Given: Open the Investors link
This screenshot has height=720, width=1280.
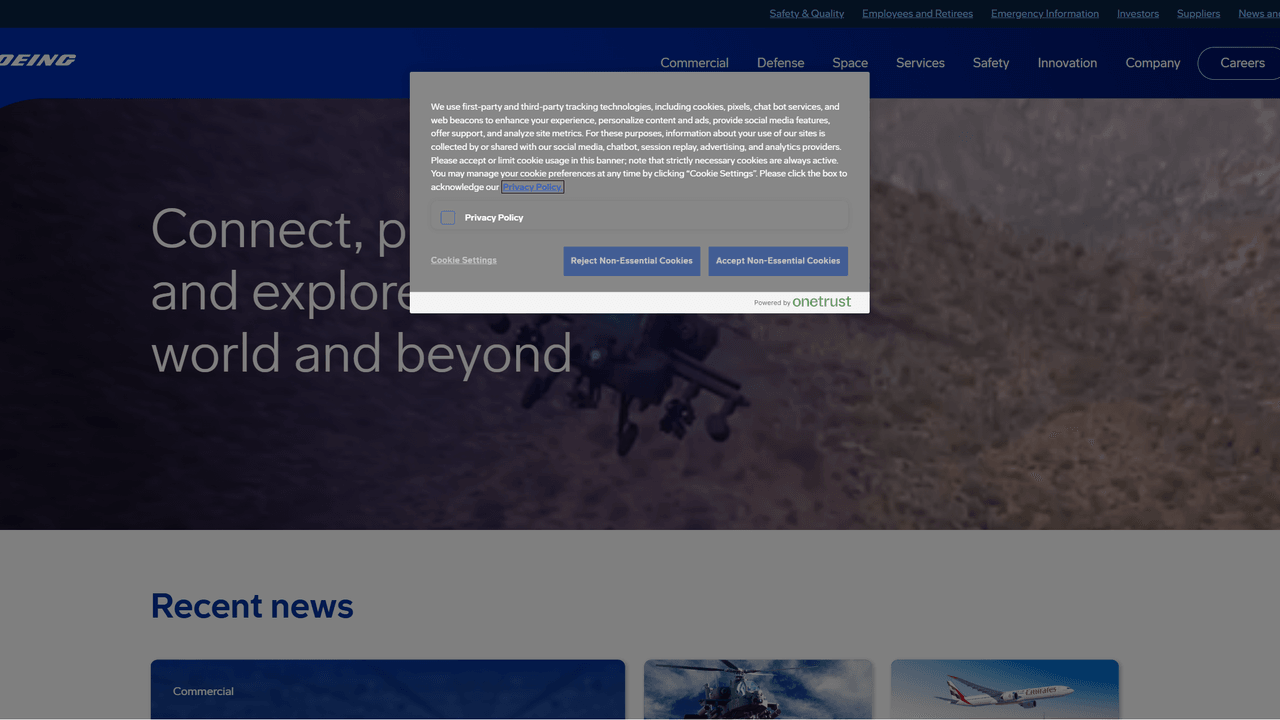Looking at the screenshot, I should (1137, 14).
